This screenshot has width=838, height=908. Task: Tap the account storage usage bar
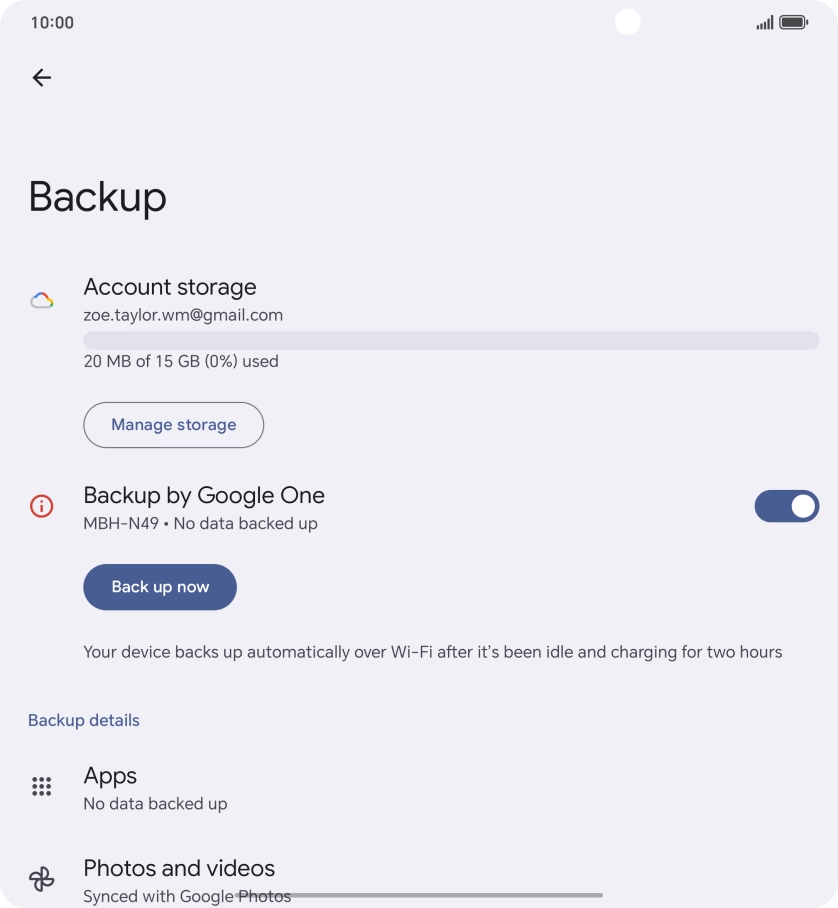451,341
